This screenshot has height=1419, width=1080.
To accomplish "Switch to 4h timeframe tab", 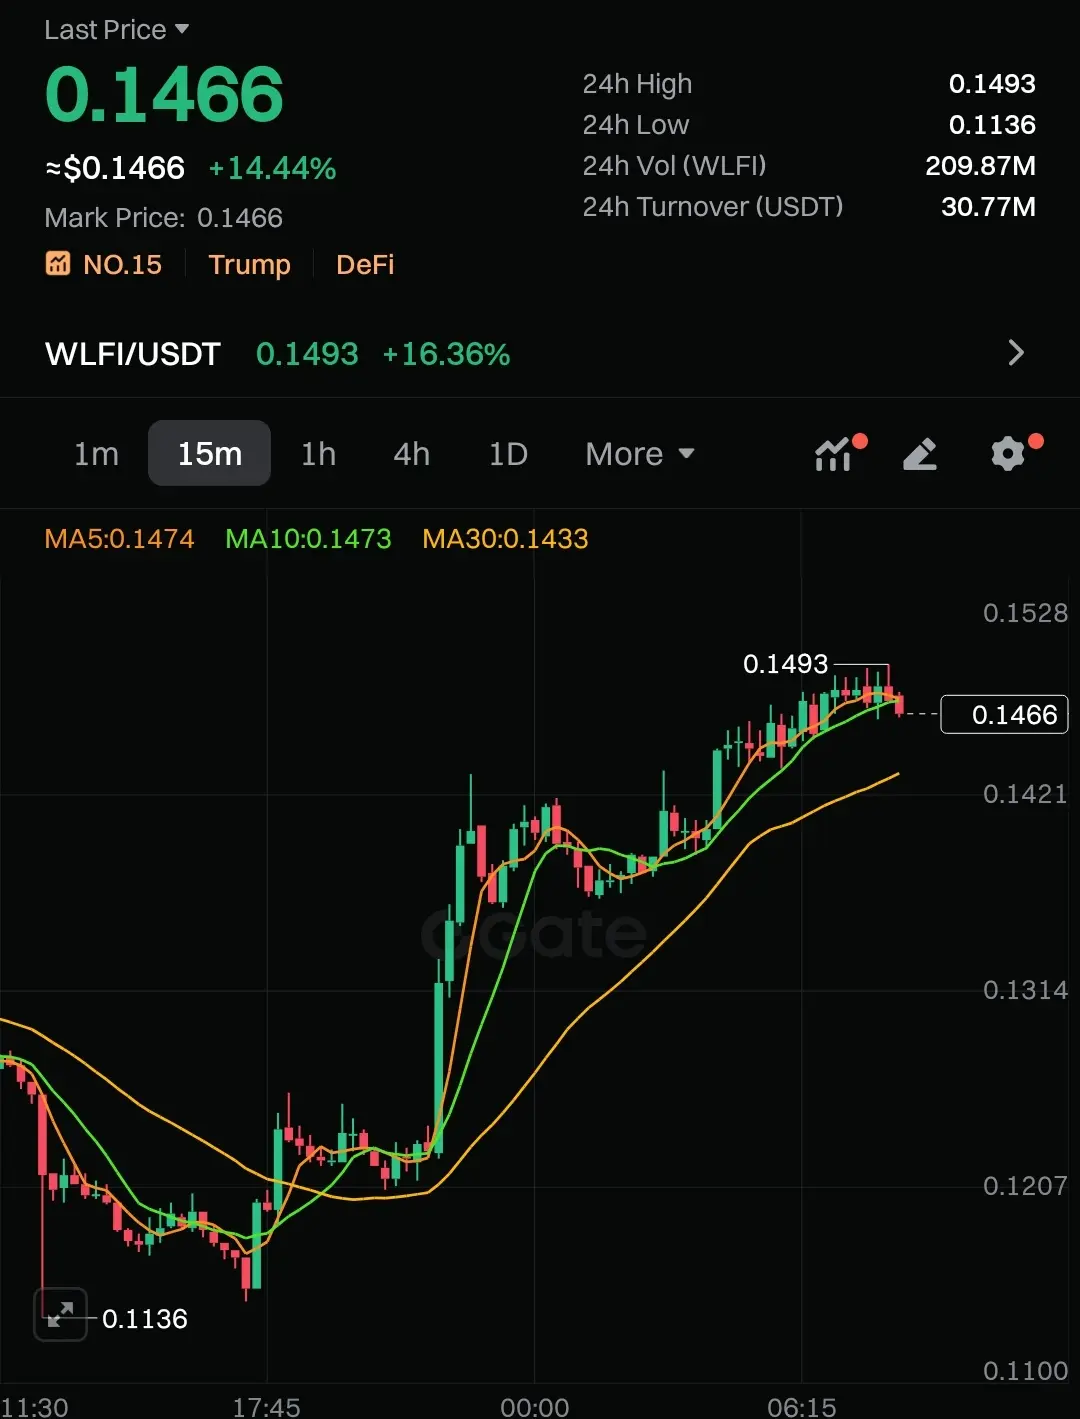I will point(411,454).
